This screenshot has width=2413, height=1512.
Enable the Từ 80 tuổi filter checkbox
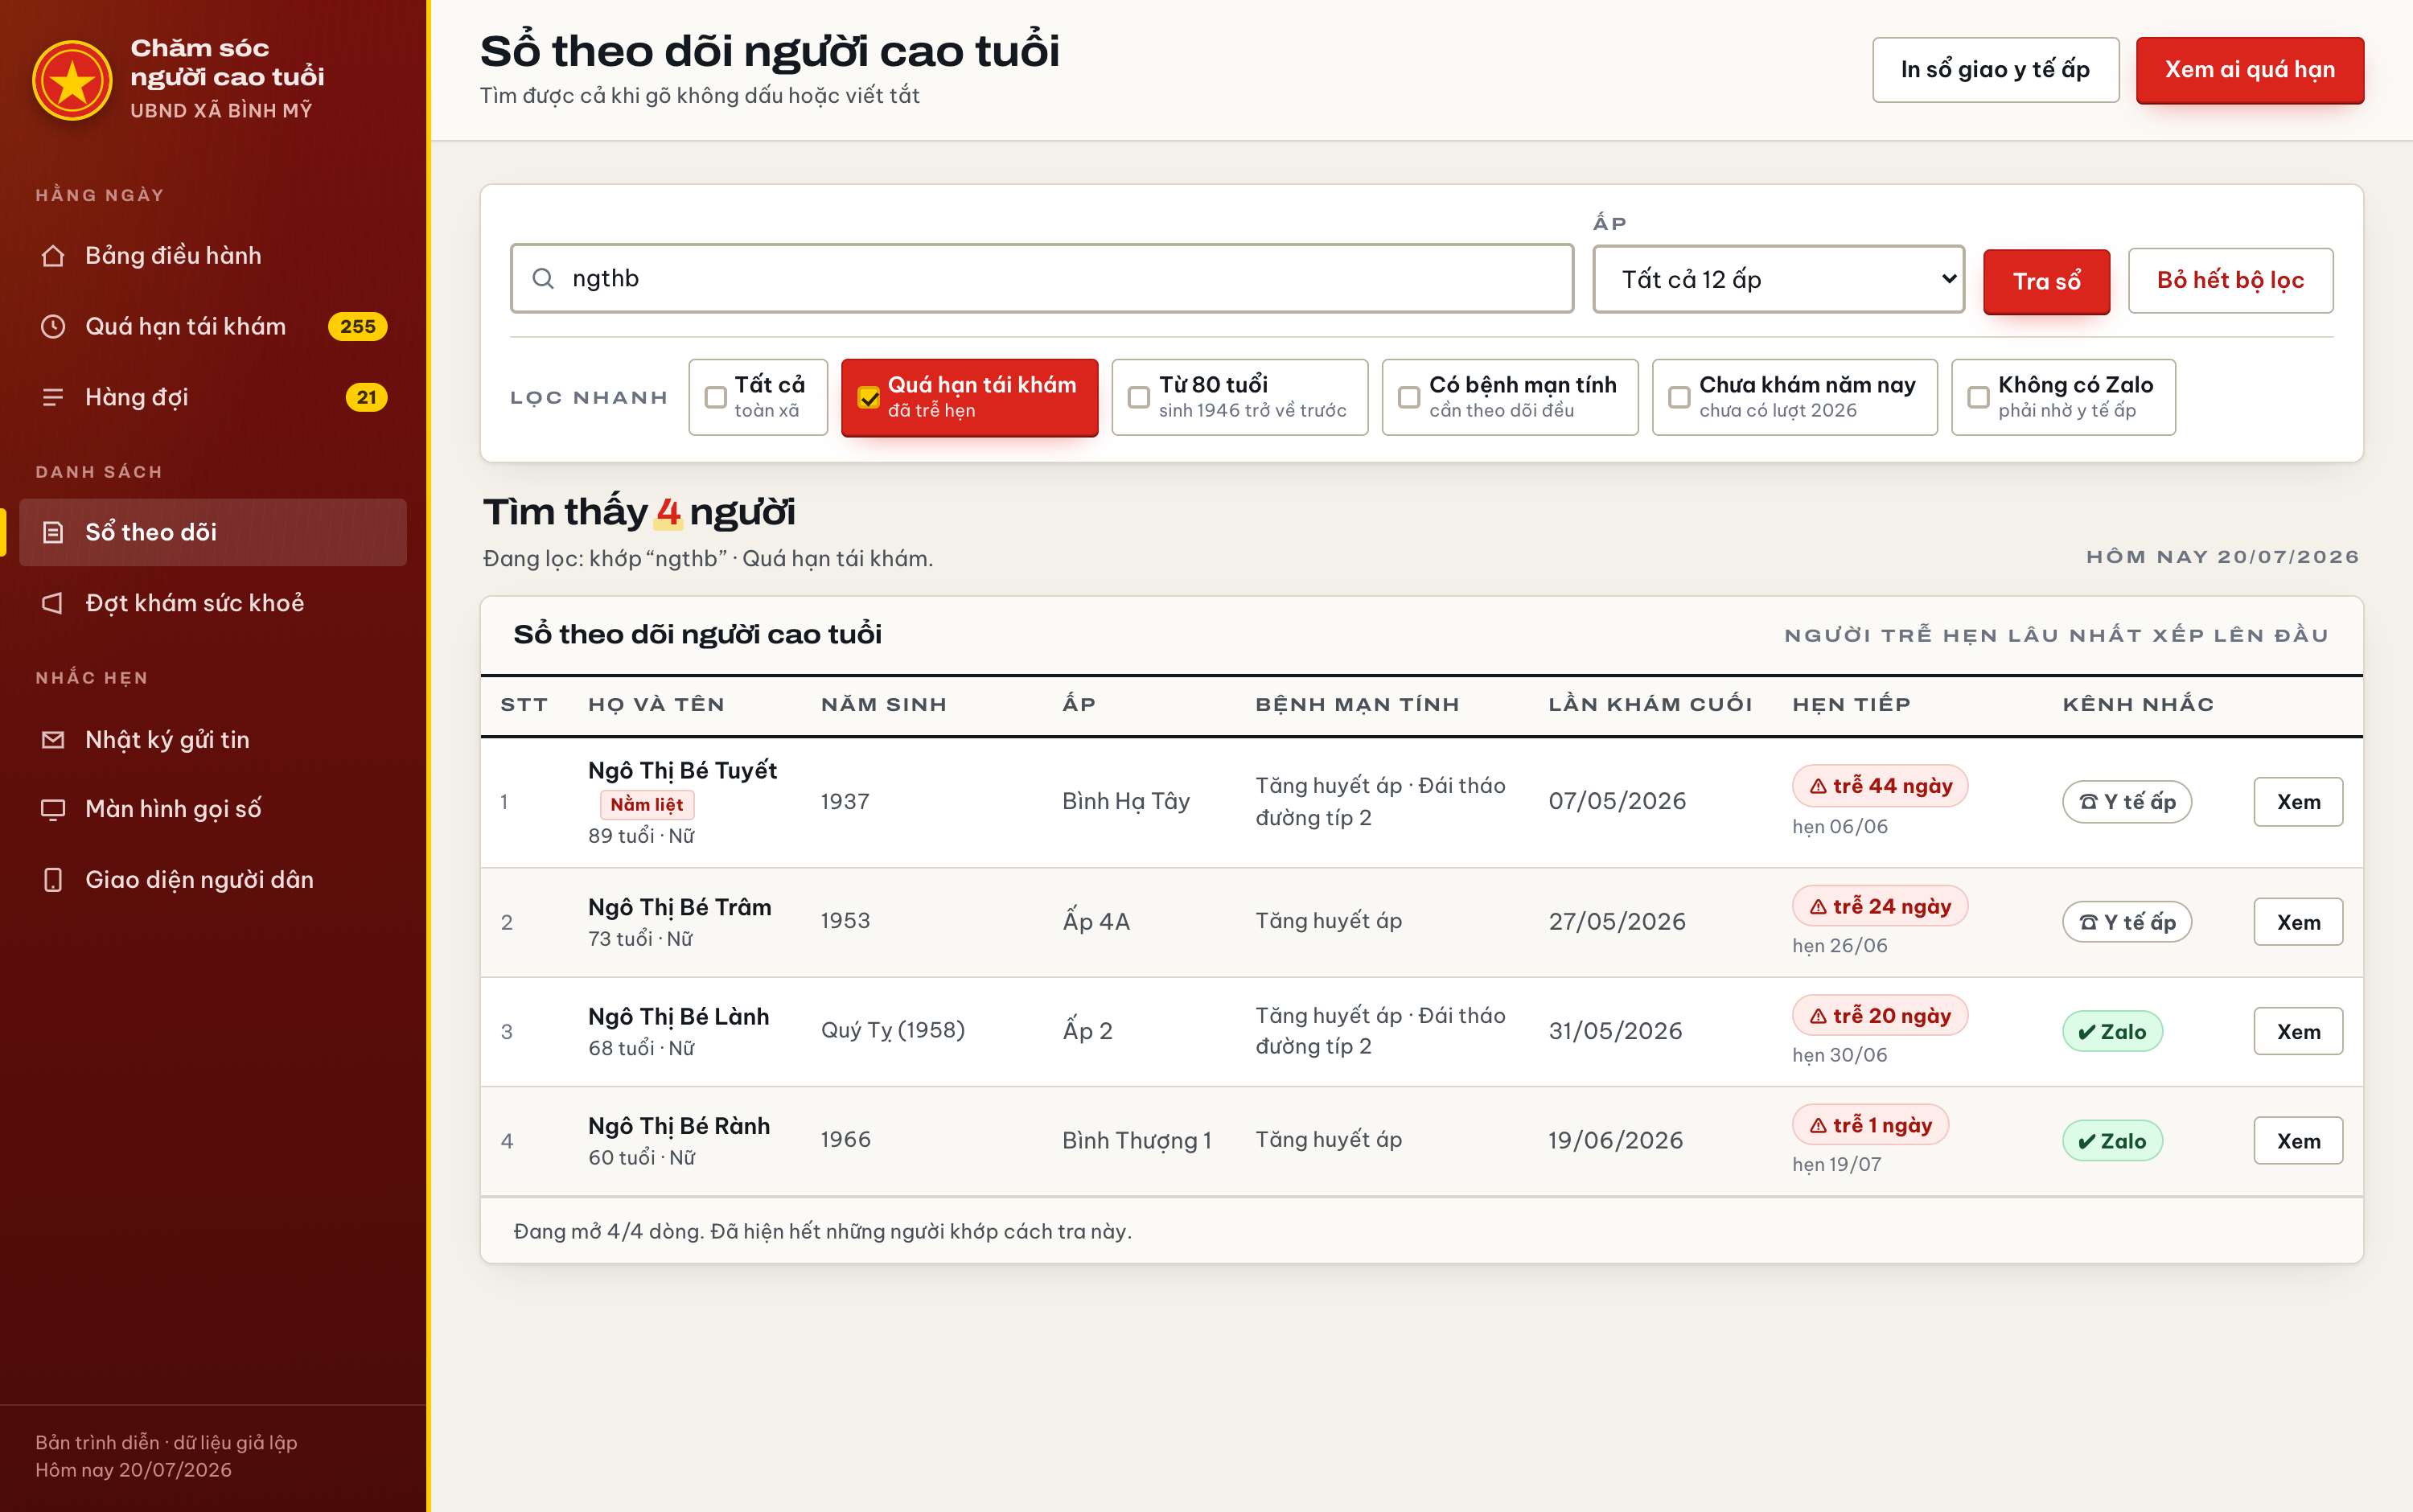tap(1139, 398)
